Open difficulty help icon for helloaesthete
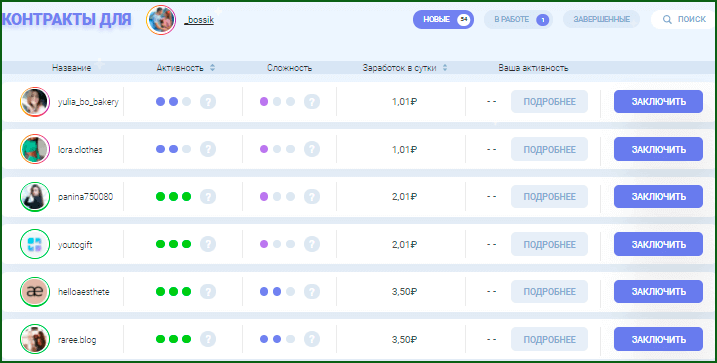This screenshot has width=717, height=363. 312,292
